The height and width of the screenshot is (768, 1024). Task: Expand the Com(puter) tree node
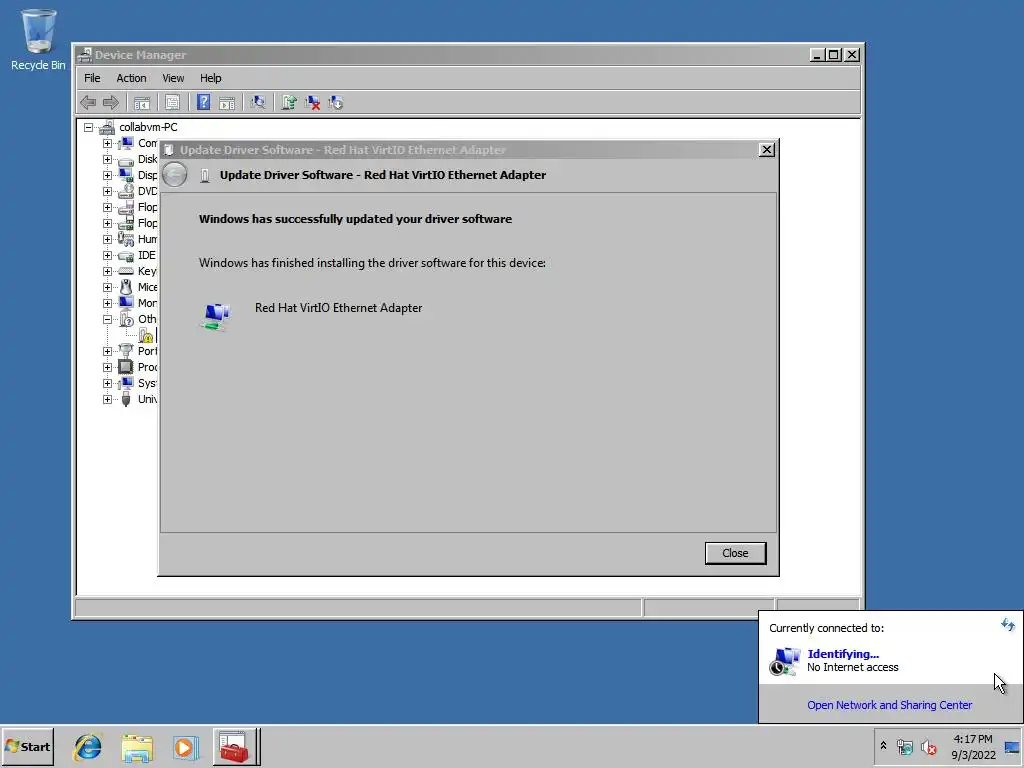pyautogui.click(x=107, y=143)
